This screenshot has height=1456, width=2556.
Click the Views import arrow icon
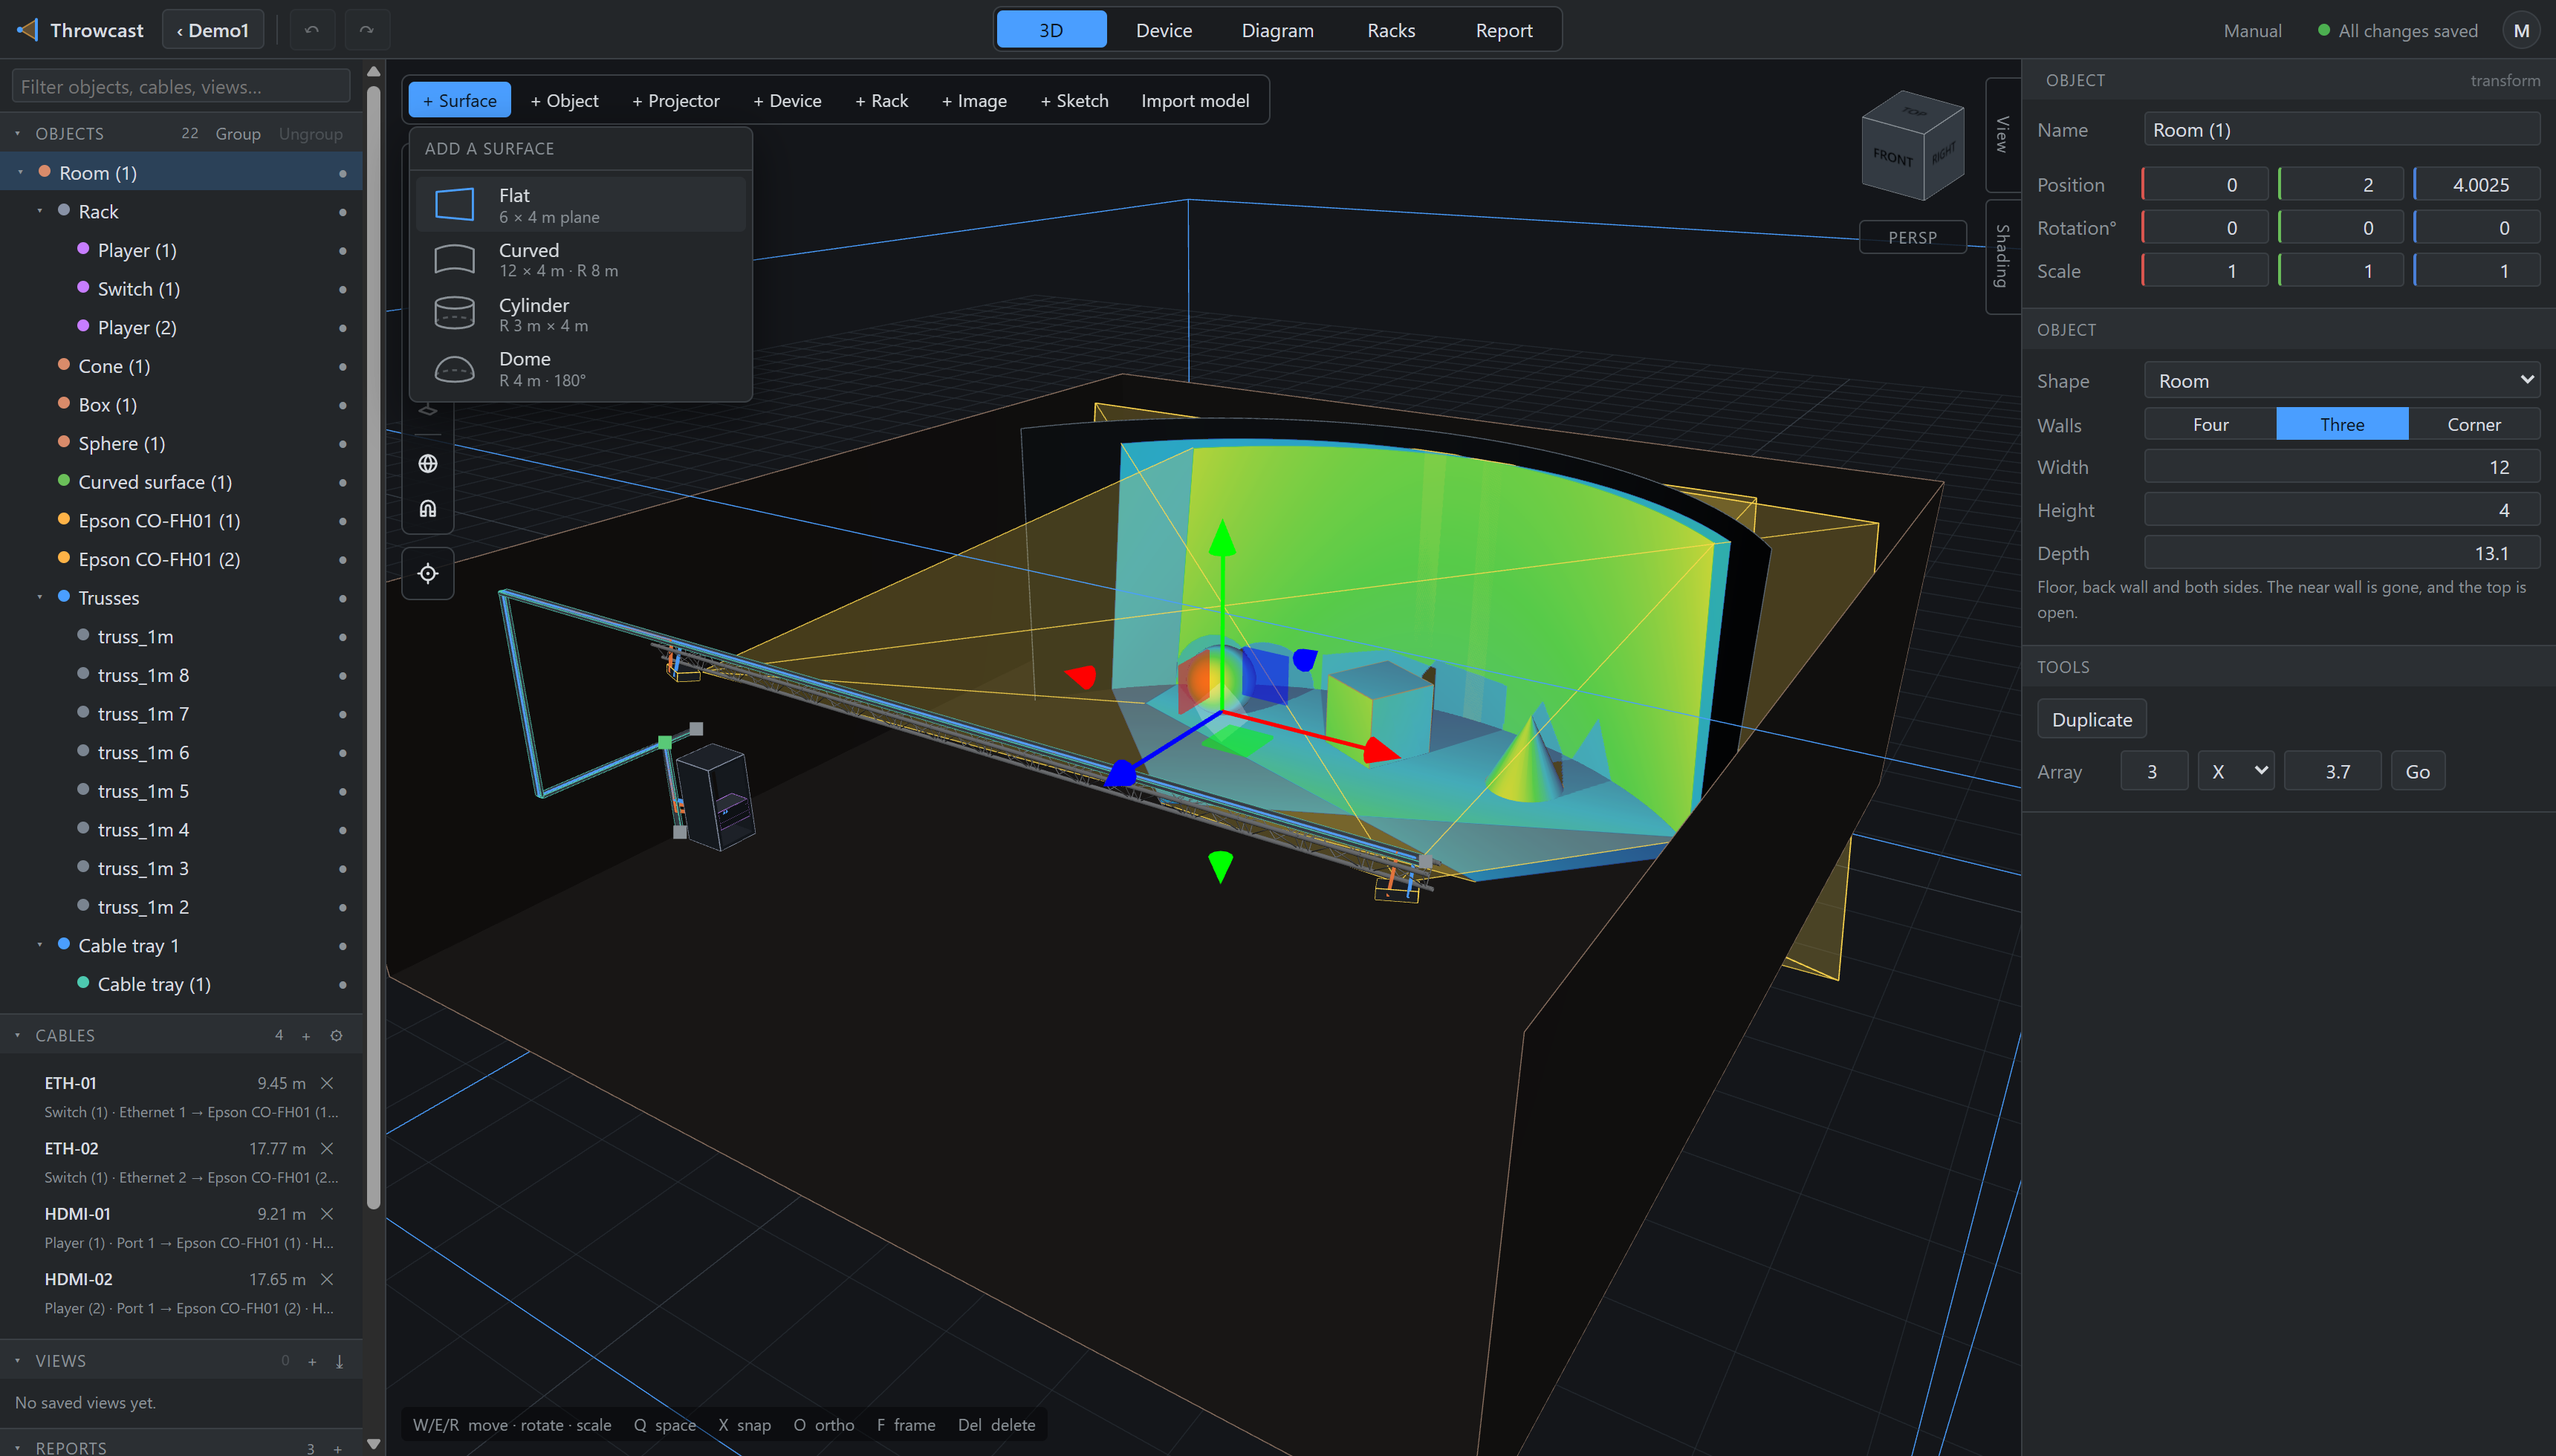[x=340, y=1361]
